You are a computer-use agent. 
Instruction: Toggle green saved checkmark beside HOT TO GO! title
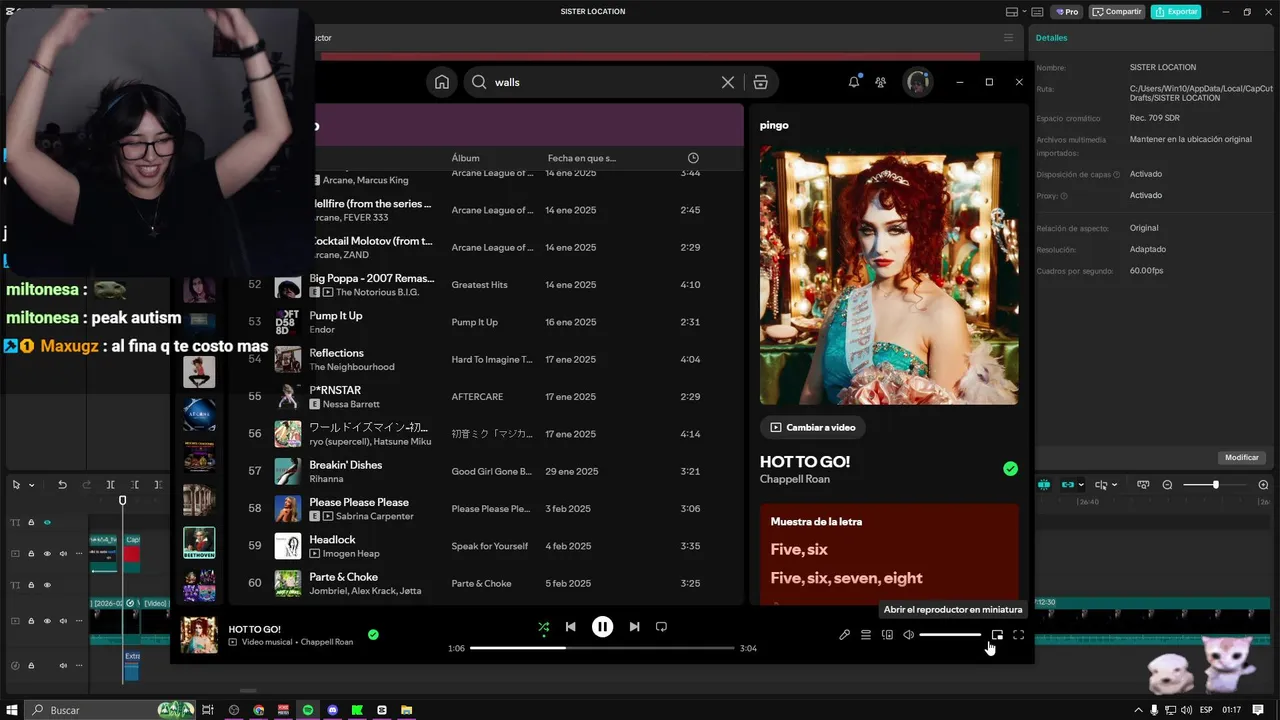click(1010, 469)
